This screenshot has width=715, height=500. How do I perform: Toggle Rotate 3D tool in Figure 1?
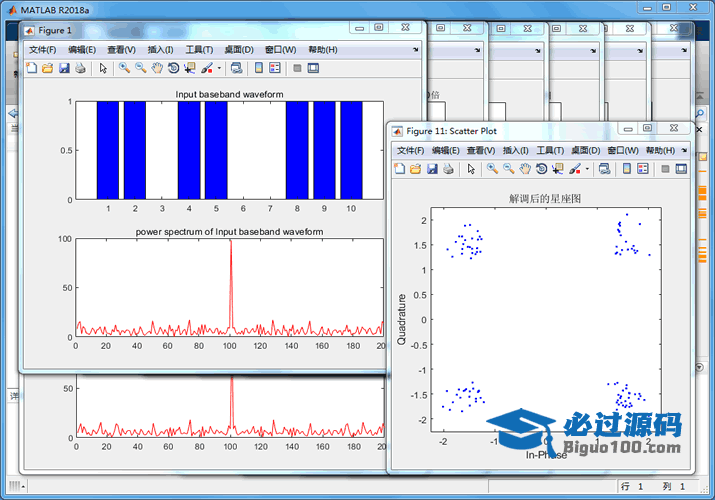click(173, 68)
